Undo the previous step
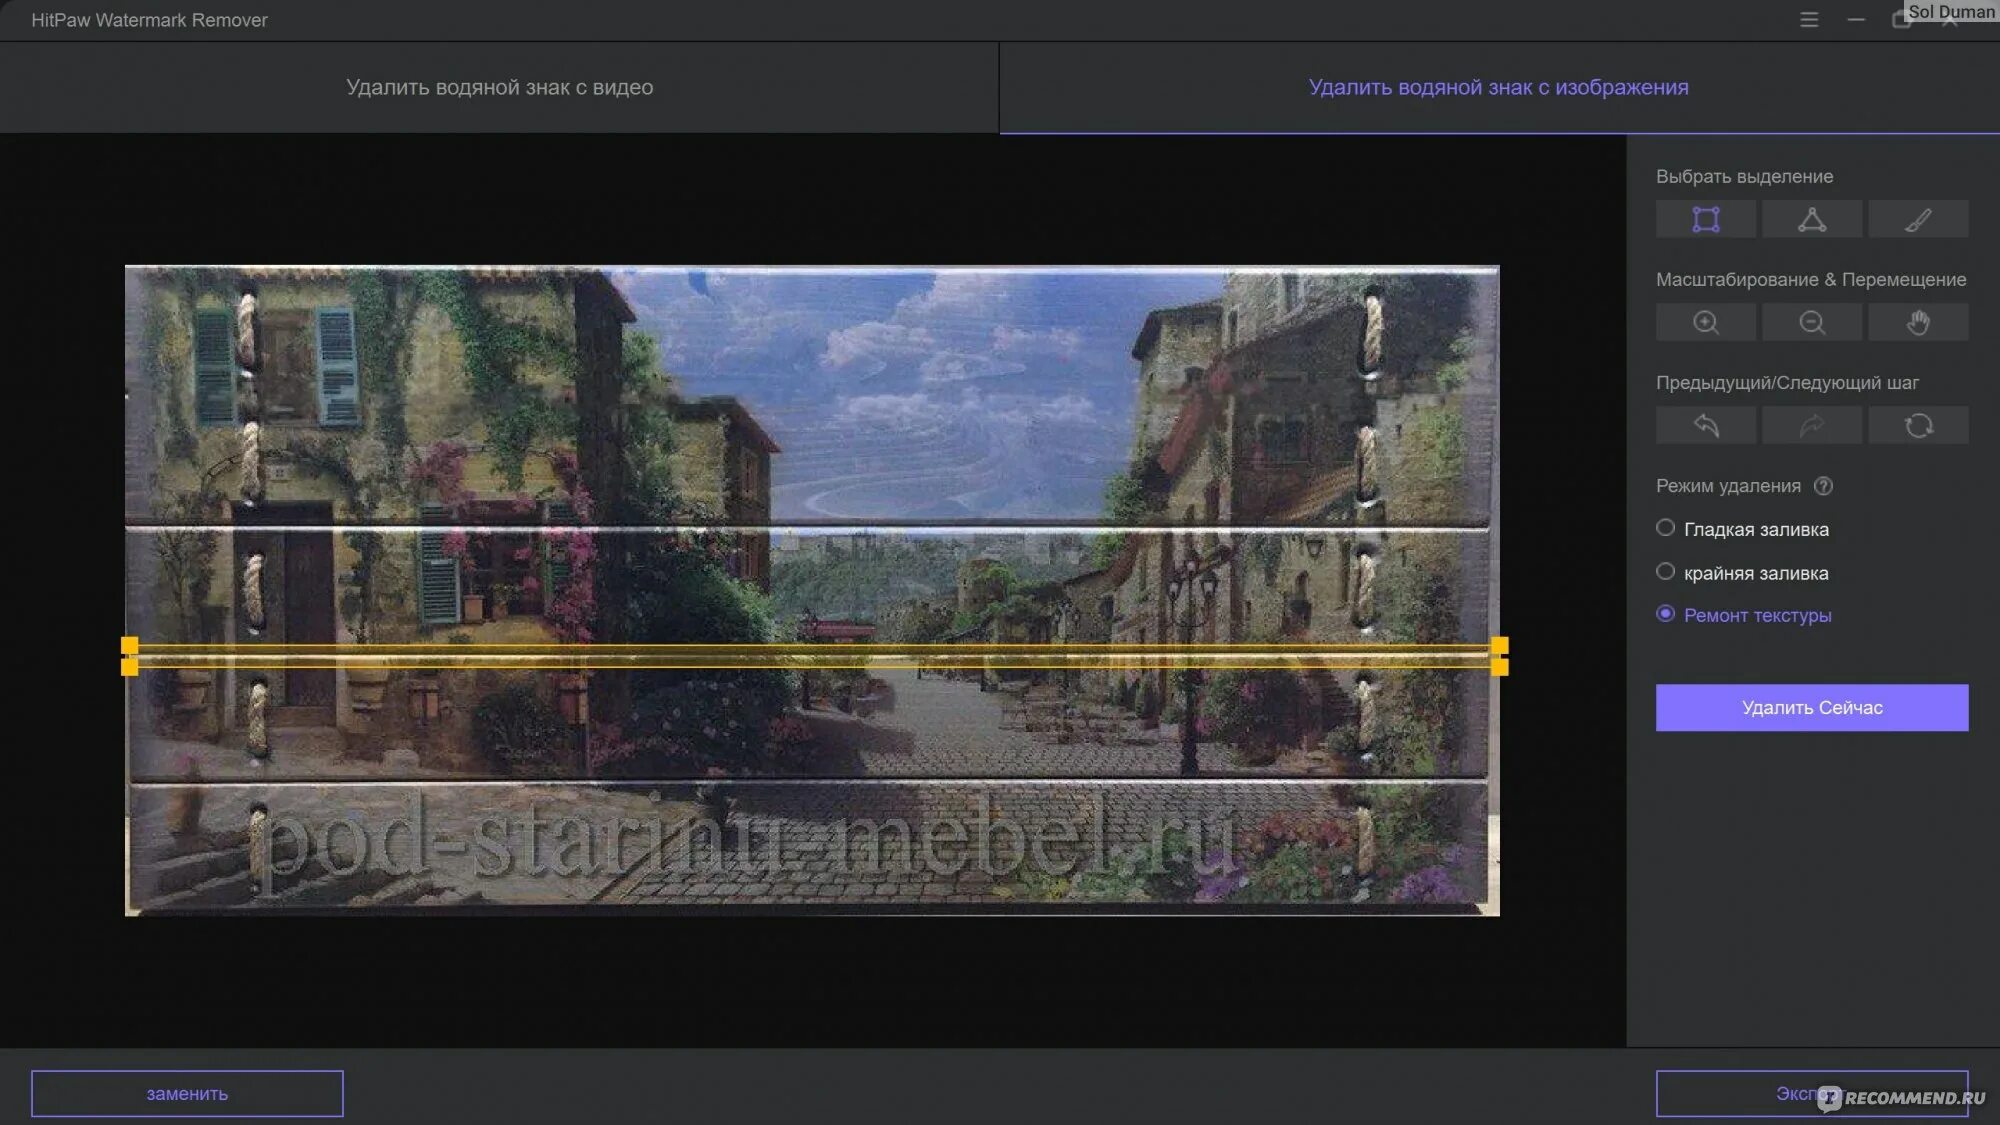The width and height of the screenshot is (2000, 1125). pyautogui.click(x=1705, y=425)
